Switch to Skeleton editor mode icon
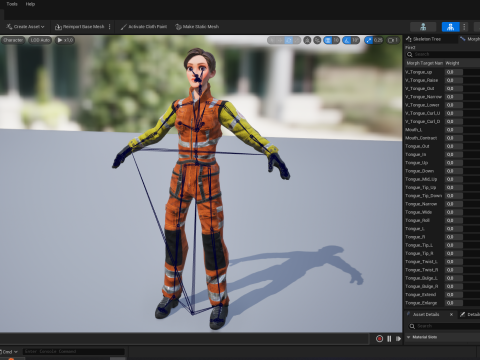This screenshot has height=360, width=480. point(423,27)
